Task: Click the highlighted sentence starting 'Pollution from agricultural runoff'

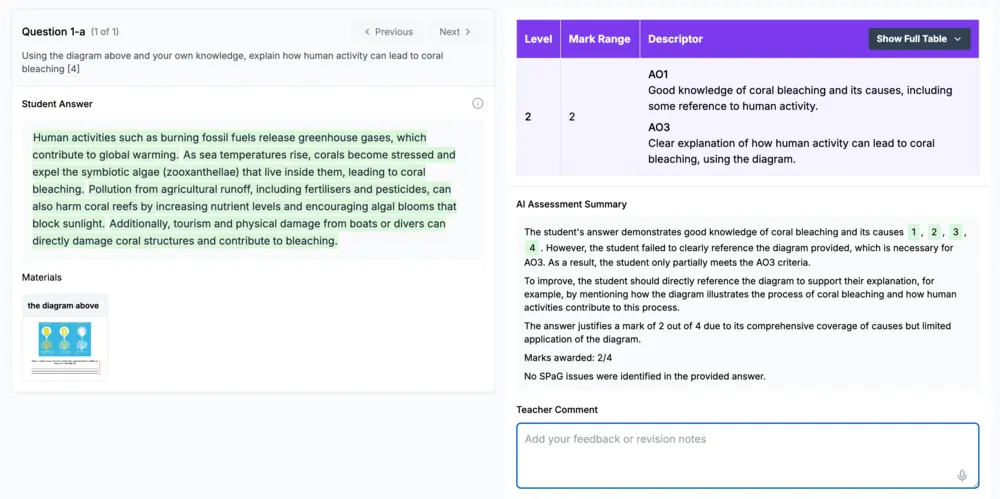Action: click(244, 207)
